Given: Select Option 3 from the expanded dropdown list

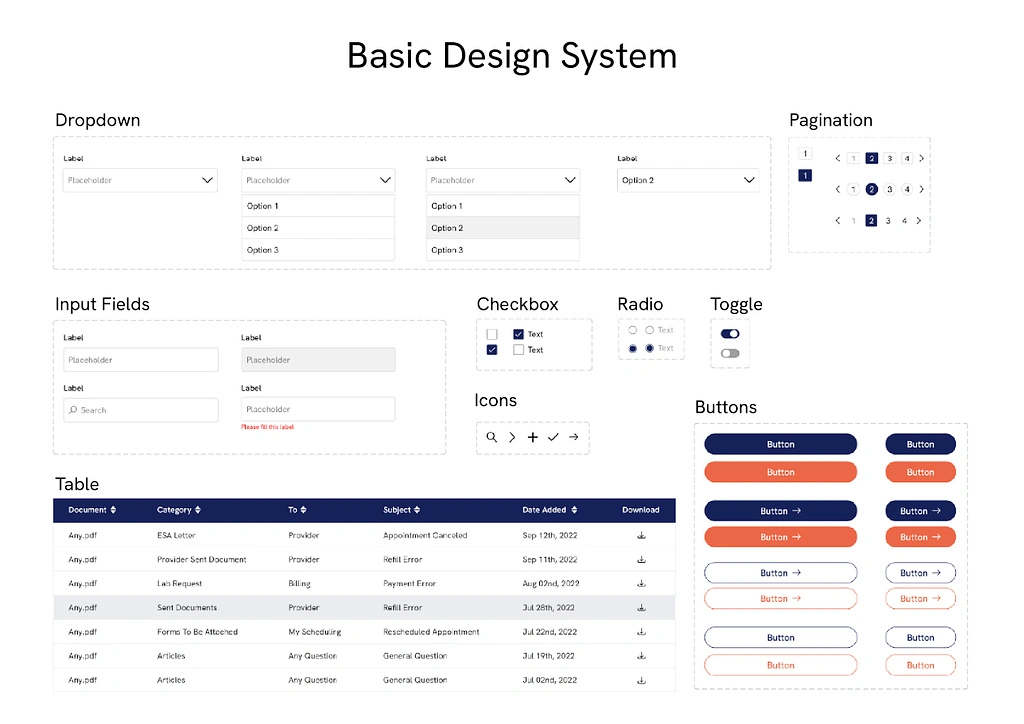Looking at the screenshot, I should coord(318,250).
